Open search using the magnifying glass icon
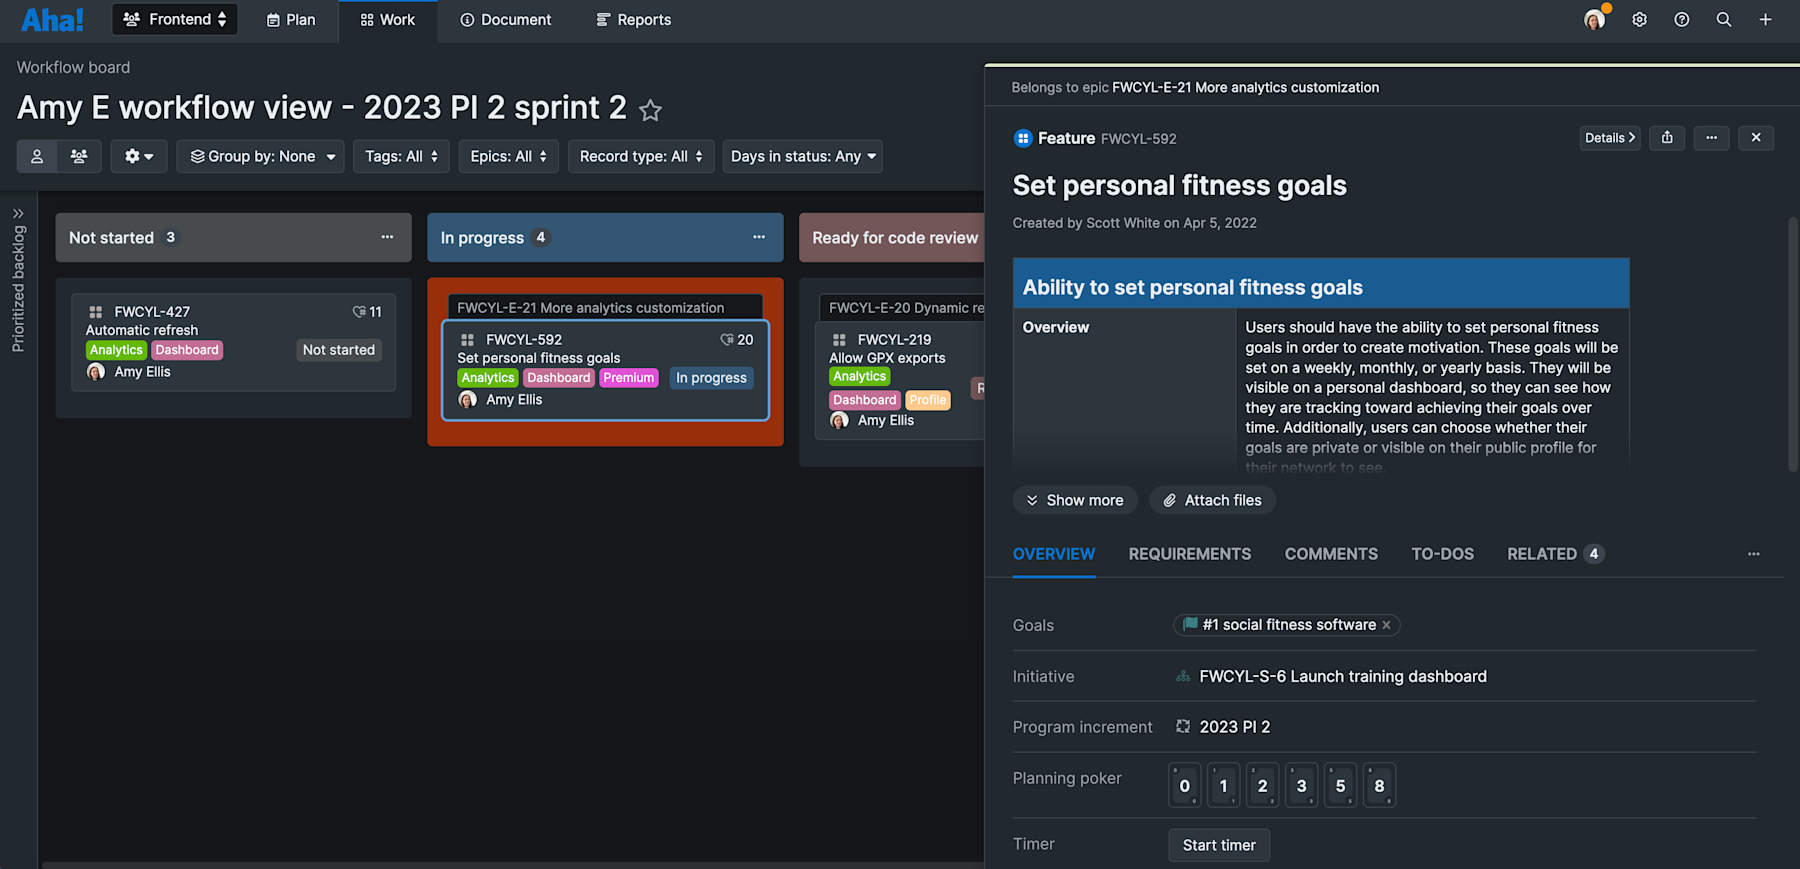1800x869 pixels. pyautogui.click(x=1723, y=19)
